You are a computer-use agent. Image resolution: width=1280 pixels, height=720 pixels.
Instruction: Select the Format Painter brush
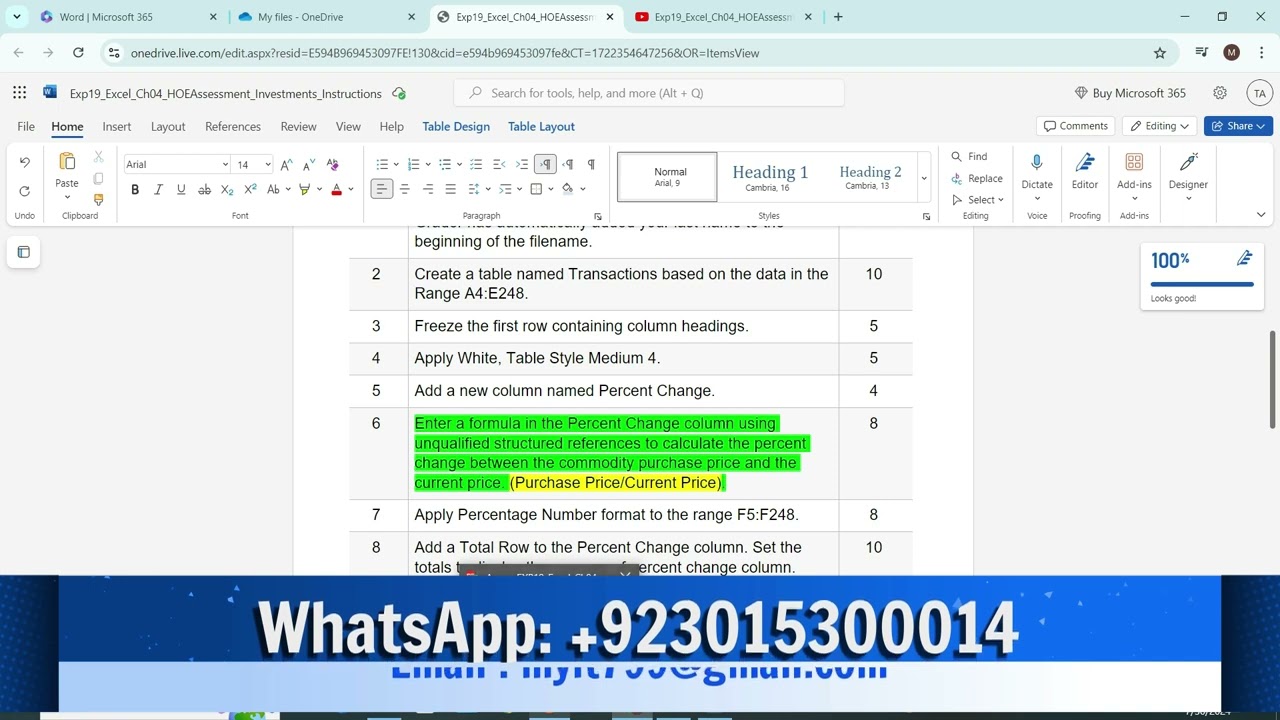(x=98, y=200)
